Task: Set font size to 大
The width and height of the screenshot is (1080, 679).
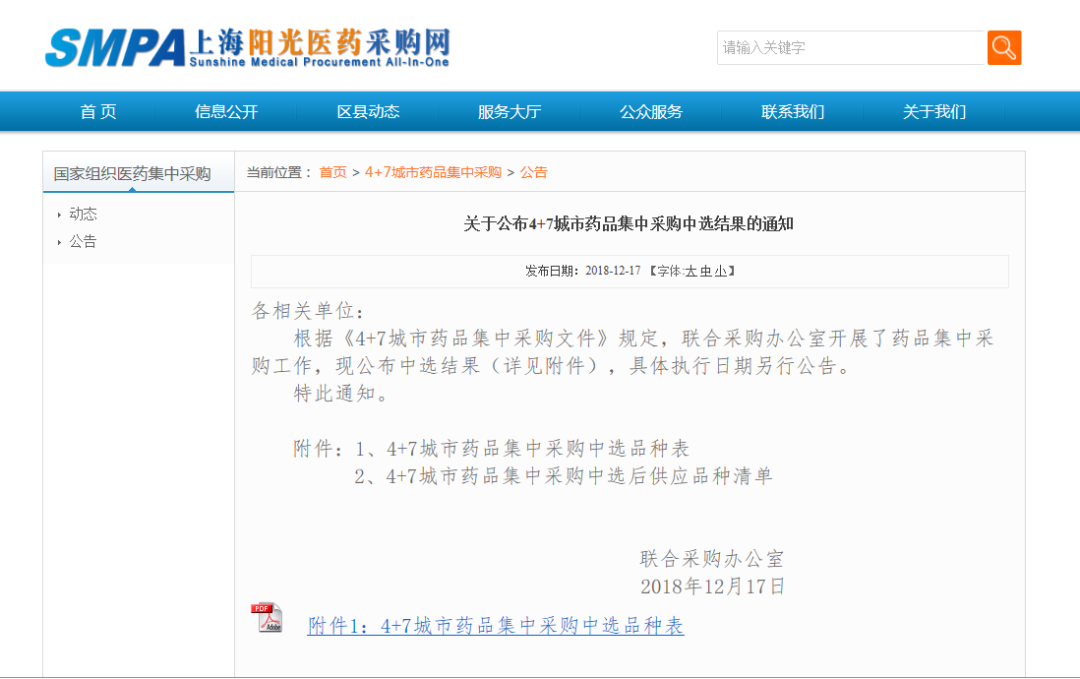Action: pos(690,271)
